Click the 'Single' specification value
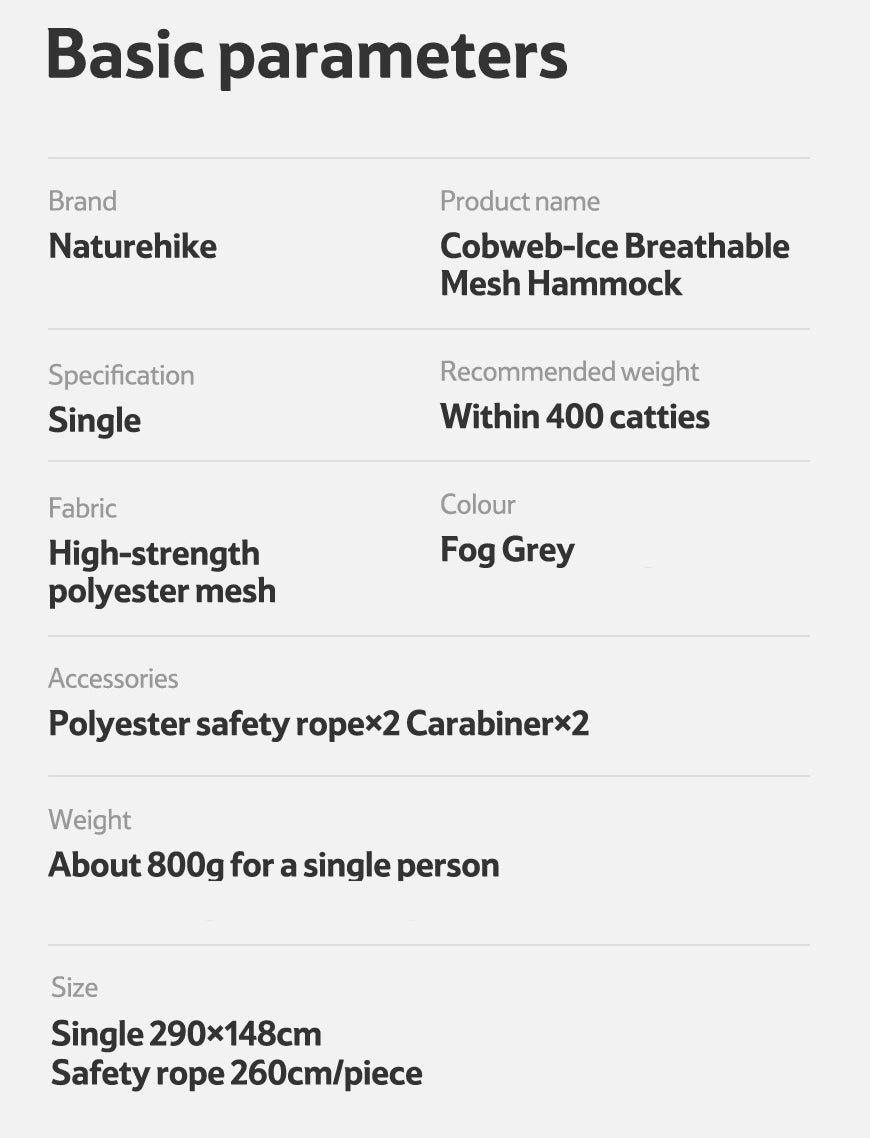 94,420
